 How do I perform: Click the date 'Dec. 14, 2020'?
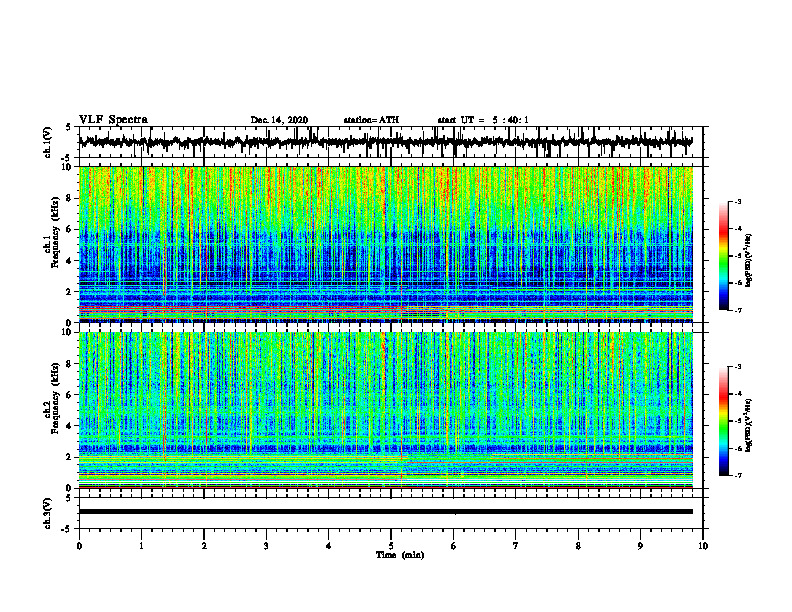click(x=279, y=120)
